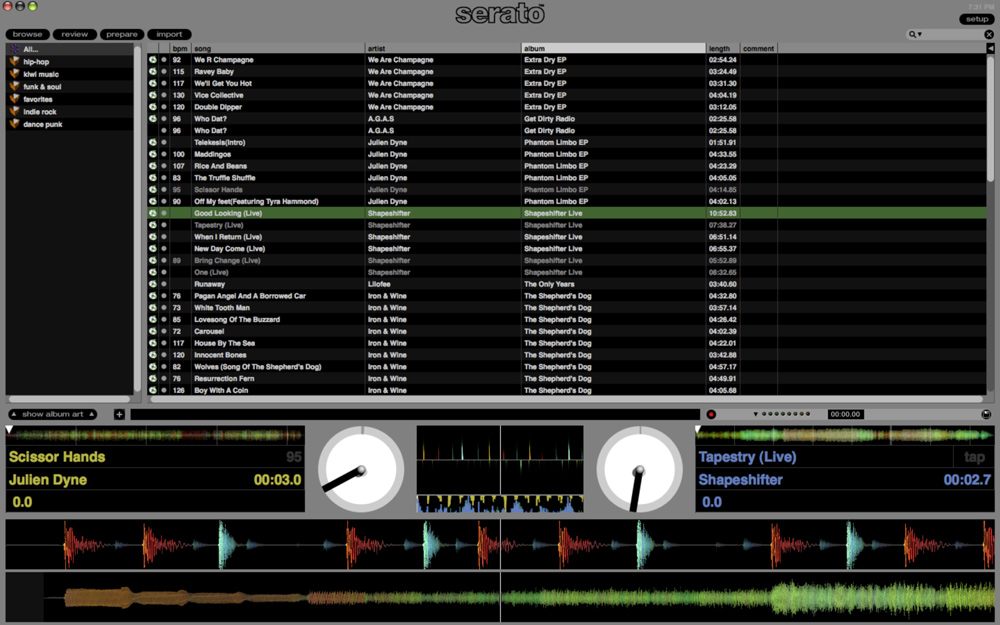This screenshot has width=1000, height=625.
Task: Open the favorites crate via its icon
Action: (15, 99)
